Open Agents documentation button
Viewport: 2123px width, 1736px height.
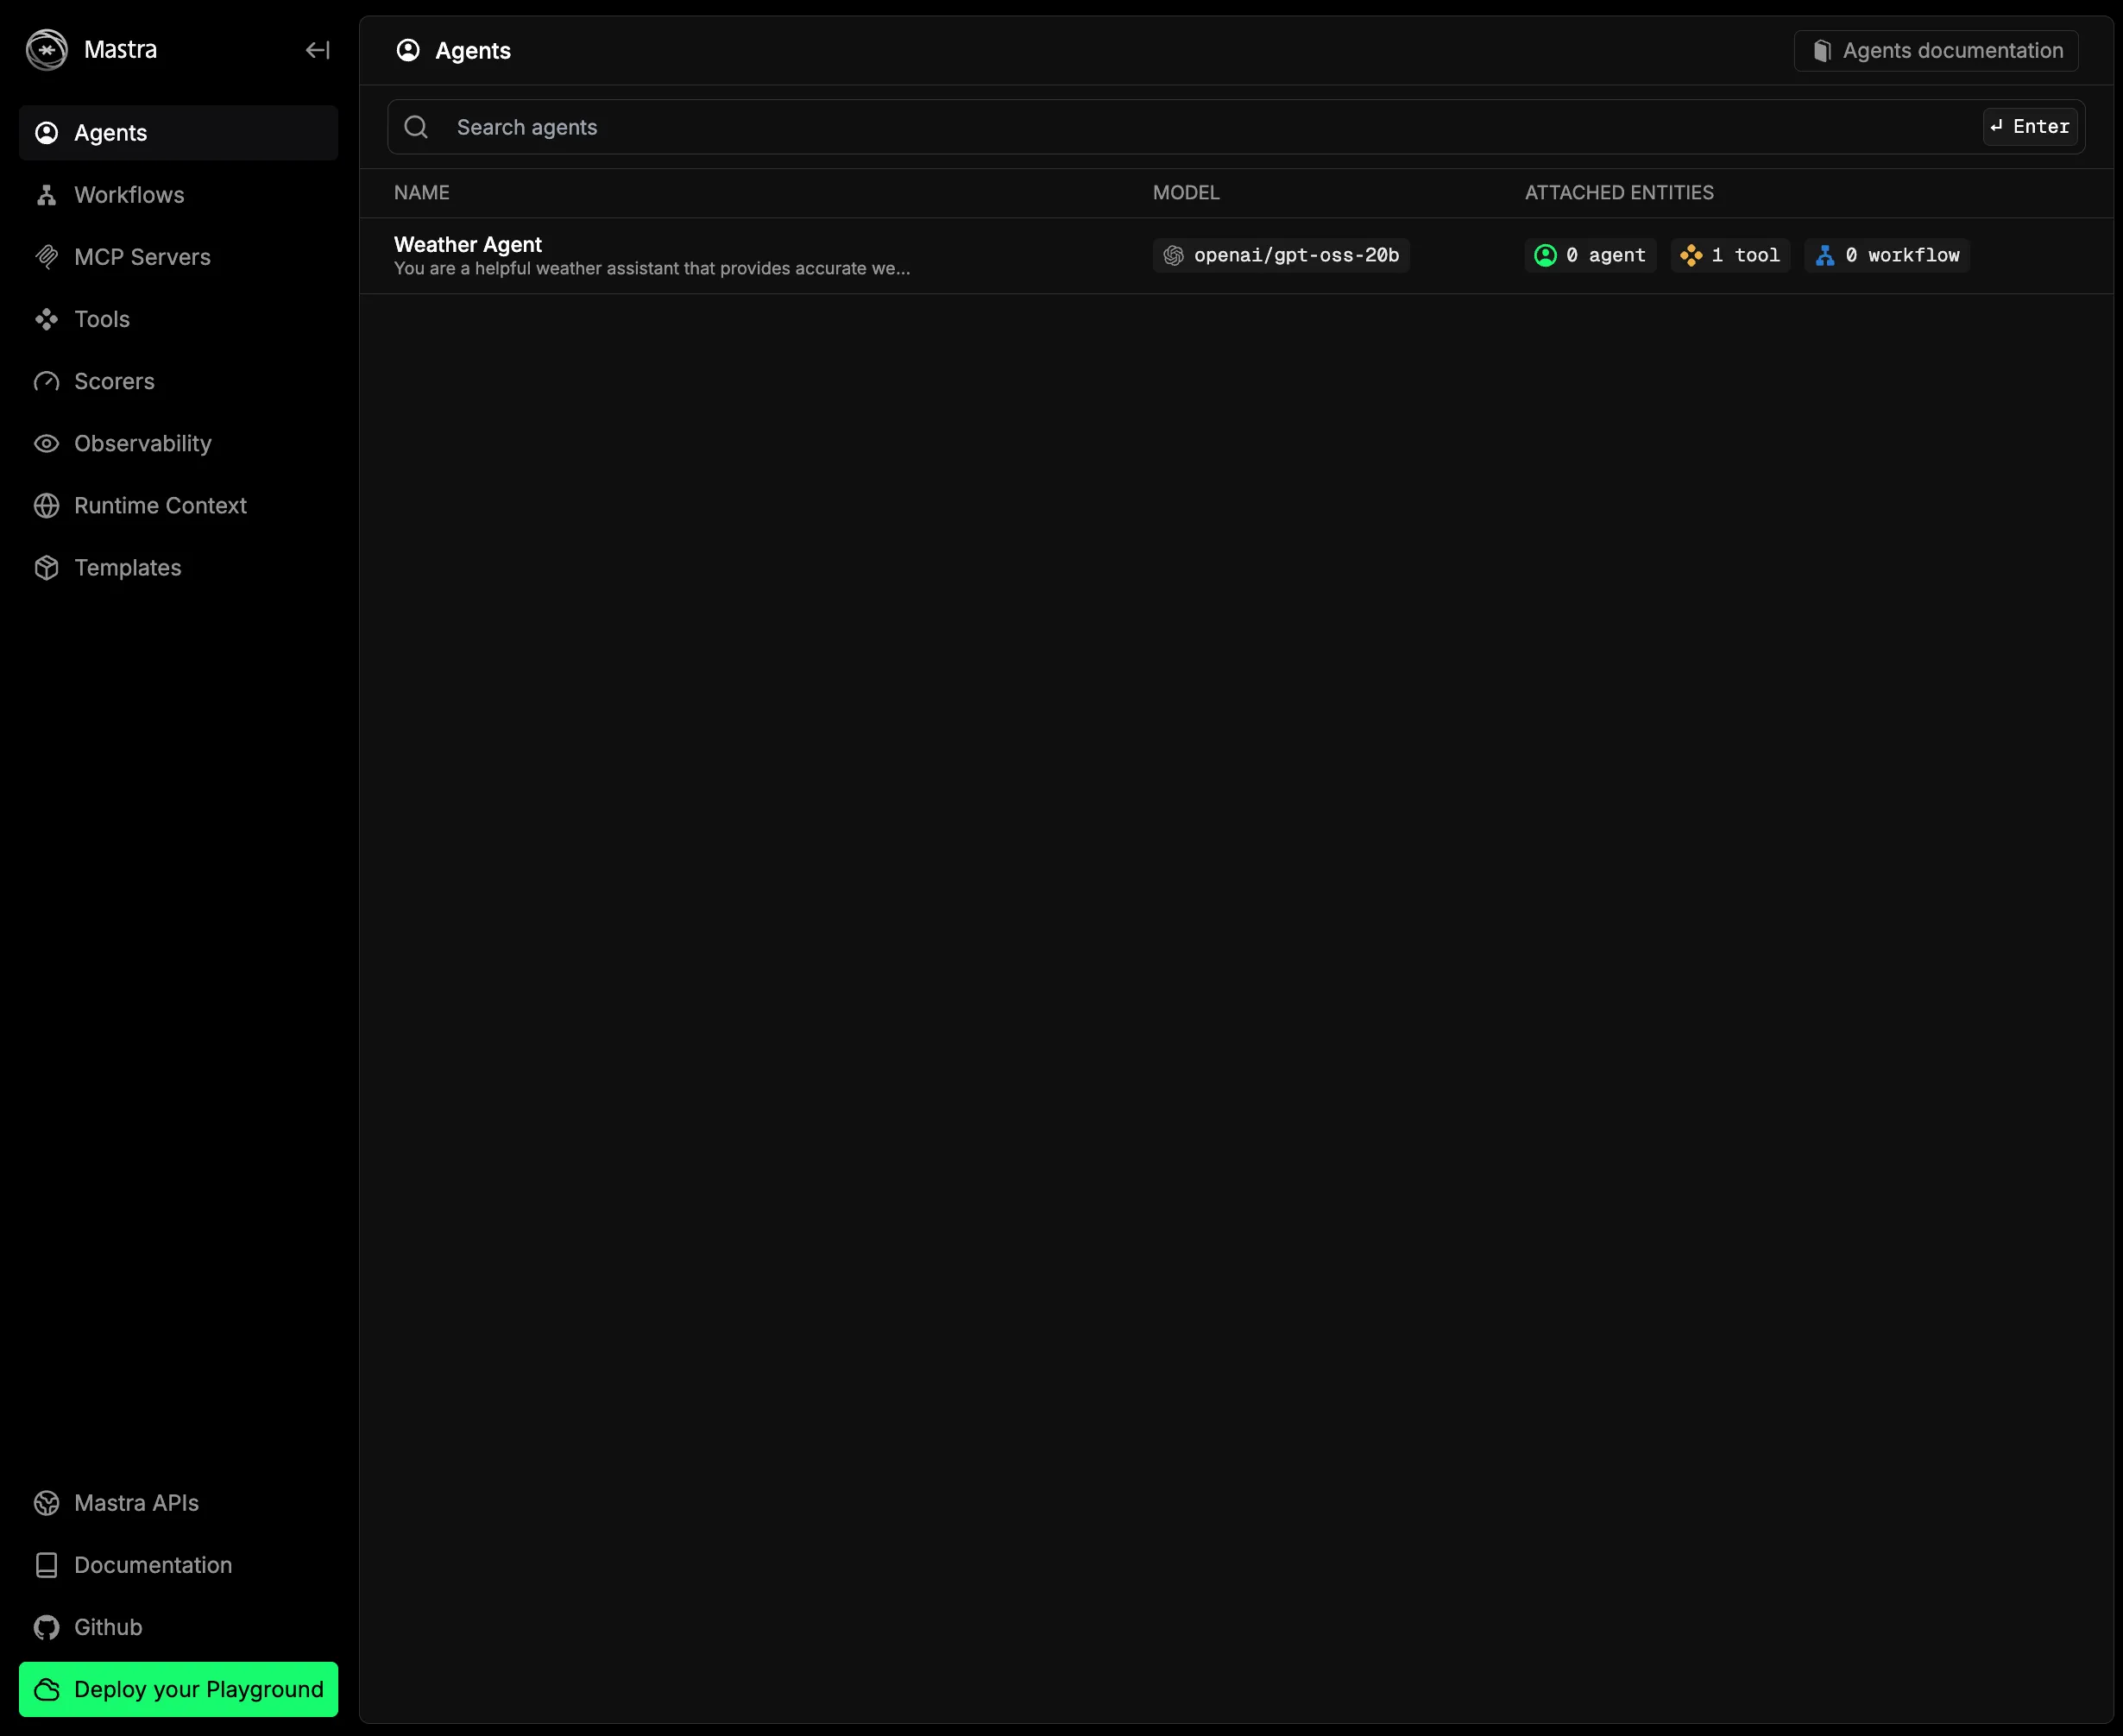[x=1936, y=51]
